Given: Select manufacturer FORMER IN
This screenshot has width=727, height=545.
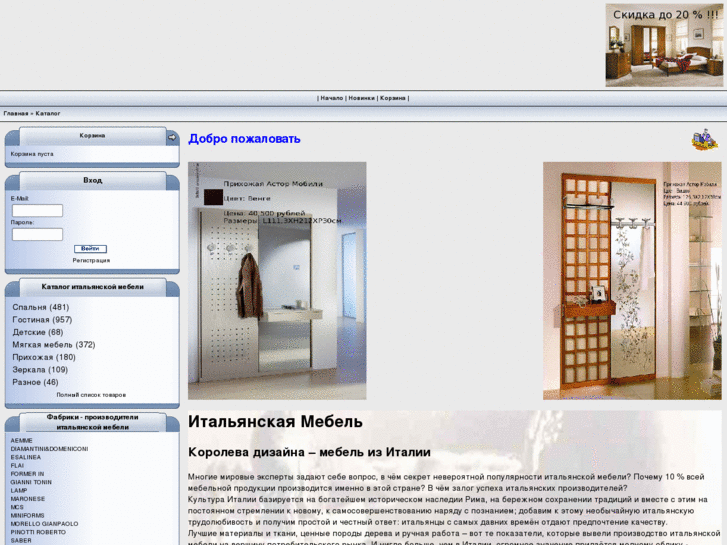Looking at the screenshot, I should [27, 474].
